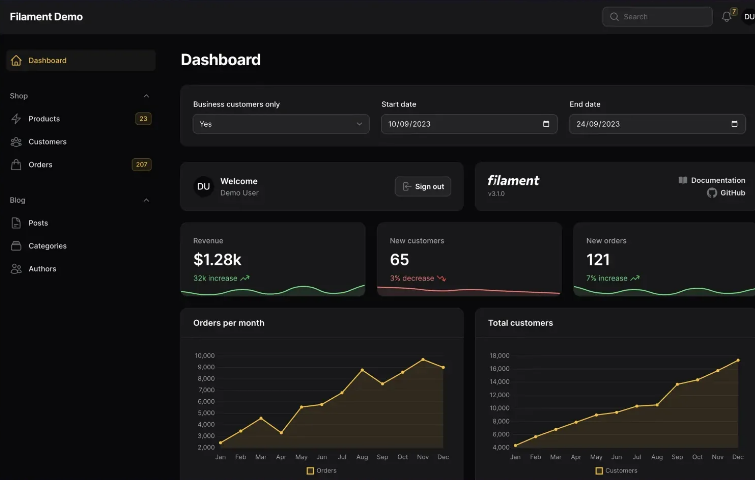Open the Dashboard menu item
This screenshot has width=755, height=480.
[x=81, y=61]
